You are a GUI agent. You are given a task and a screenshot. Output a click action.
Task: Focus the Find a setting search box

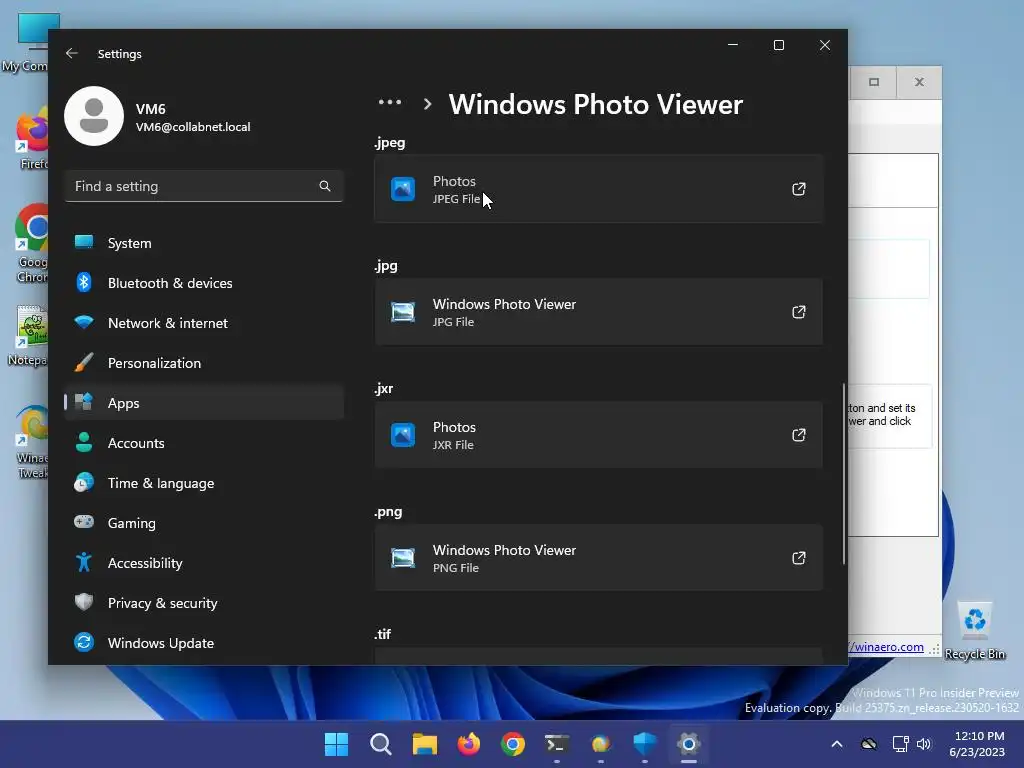tap(204, 186)
